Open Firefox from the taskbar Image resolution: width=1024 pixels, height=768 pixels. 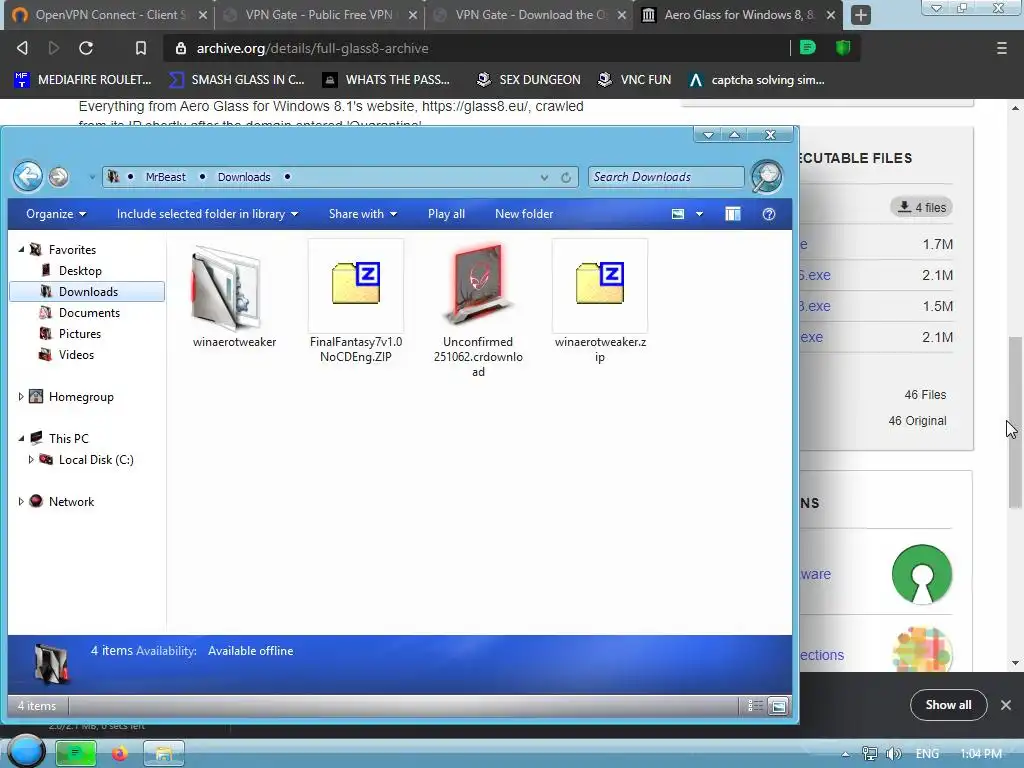click(x=120, y=754)
